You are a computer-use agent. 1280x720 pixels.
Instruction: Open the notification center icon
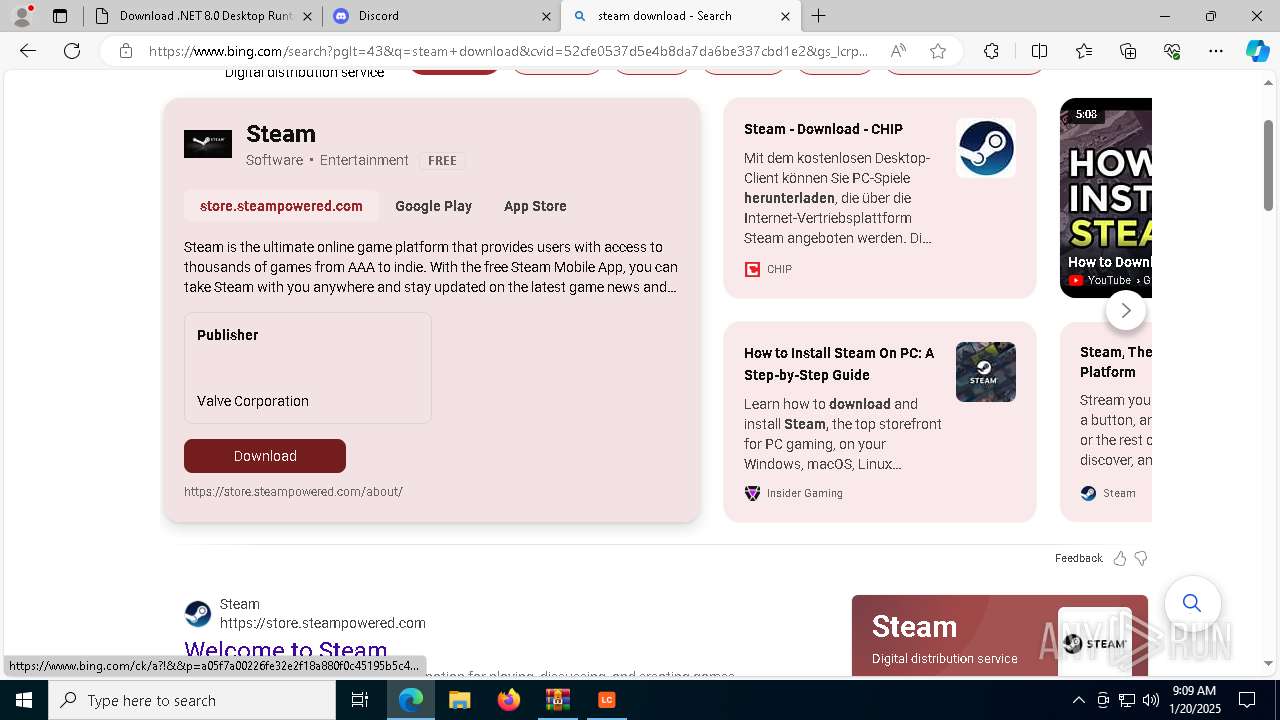point(1247,700)
